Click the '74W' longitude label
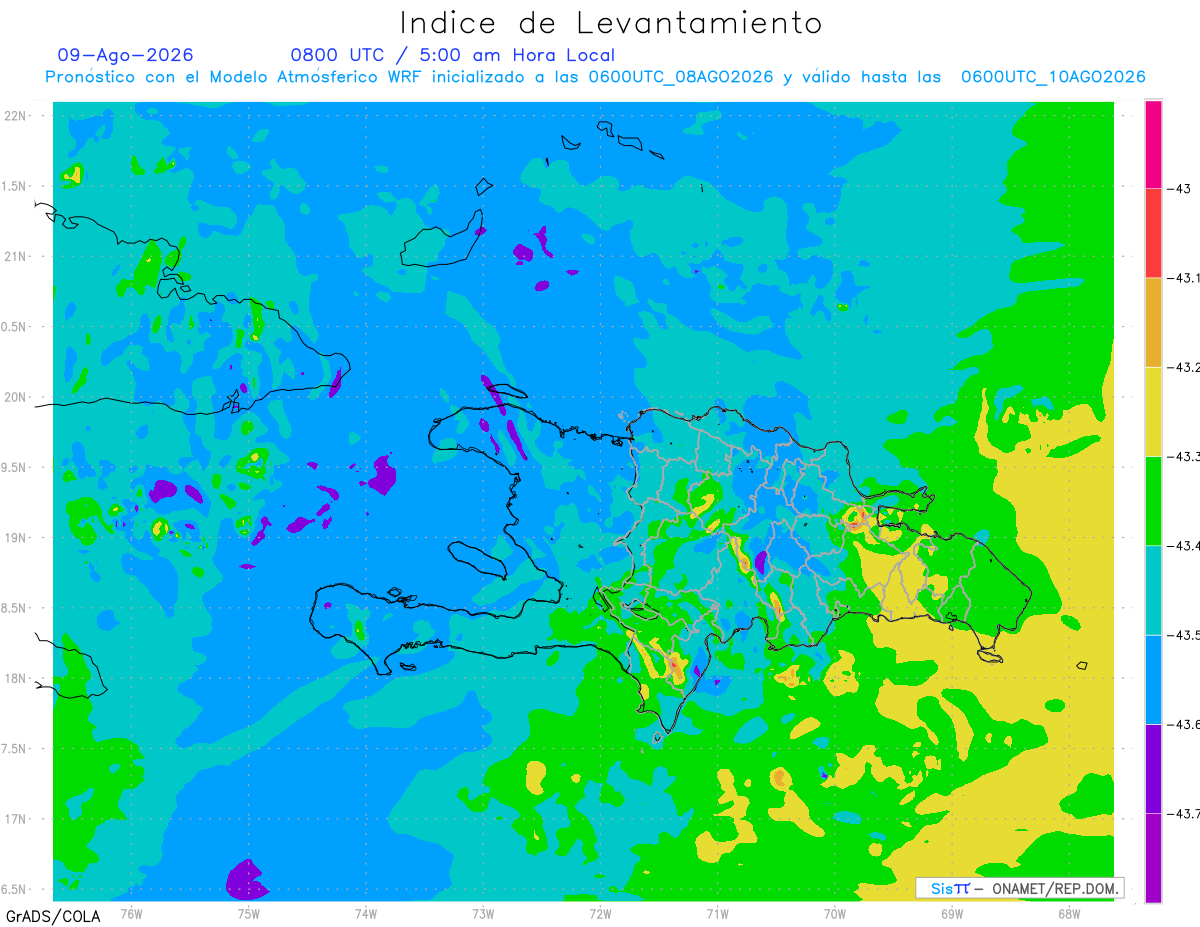Screen dimensions: 1200x927 pyautogui.click(x=365, y=913)
